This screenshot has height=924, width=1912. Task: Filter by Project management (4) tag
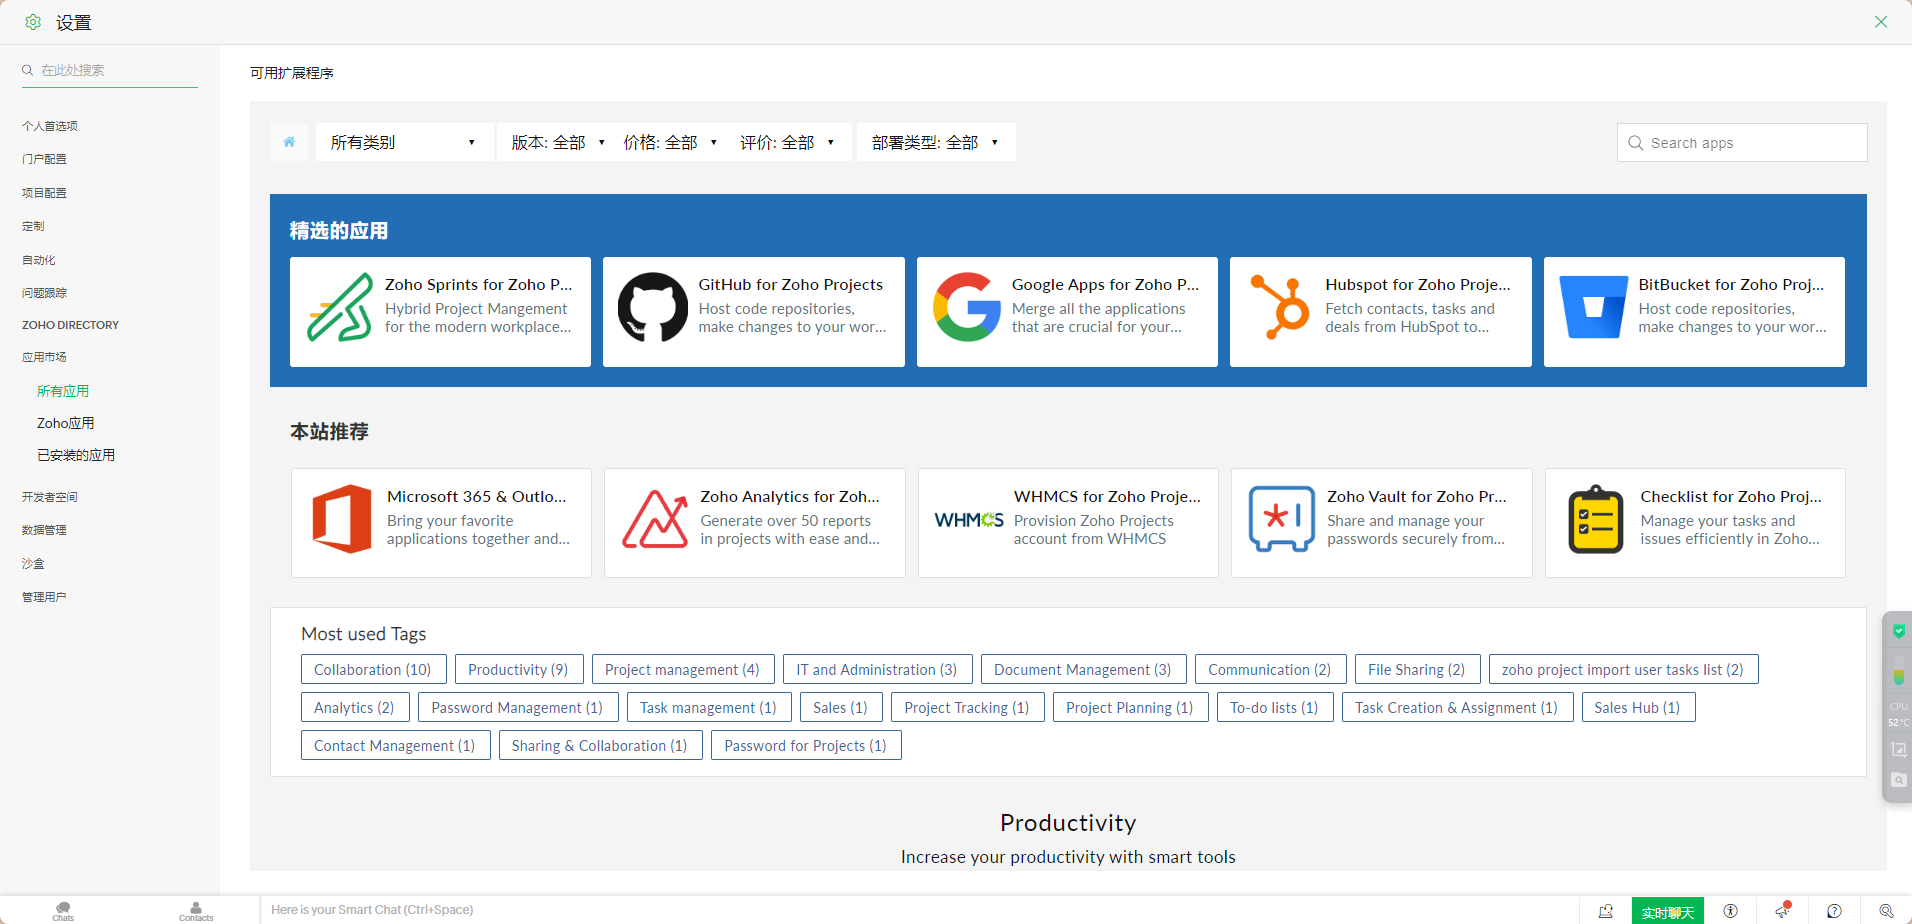point(682,669)
